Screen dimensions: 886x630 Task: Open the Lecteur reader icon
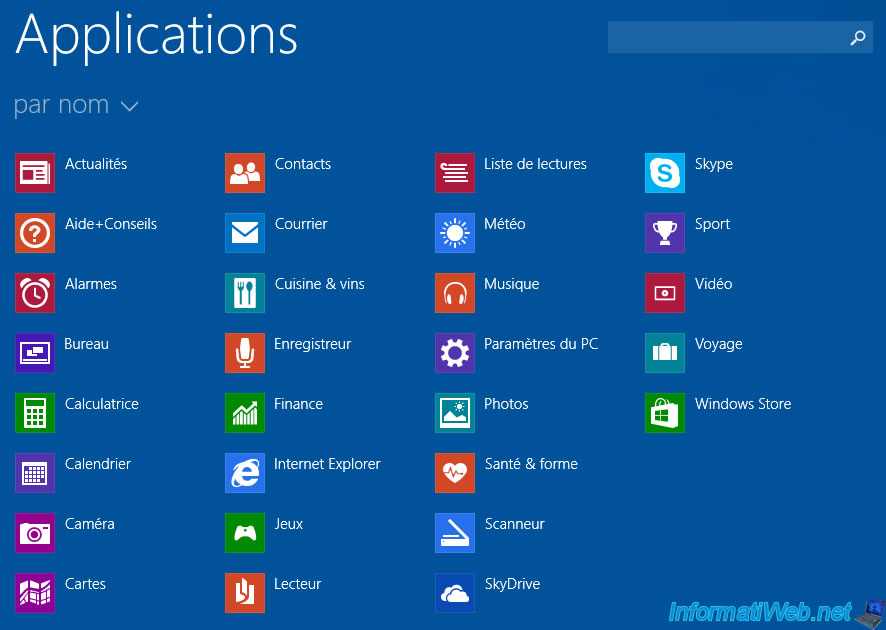click(x=245, y=593)
